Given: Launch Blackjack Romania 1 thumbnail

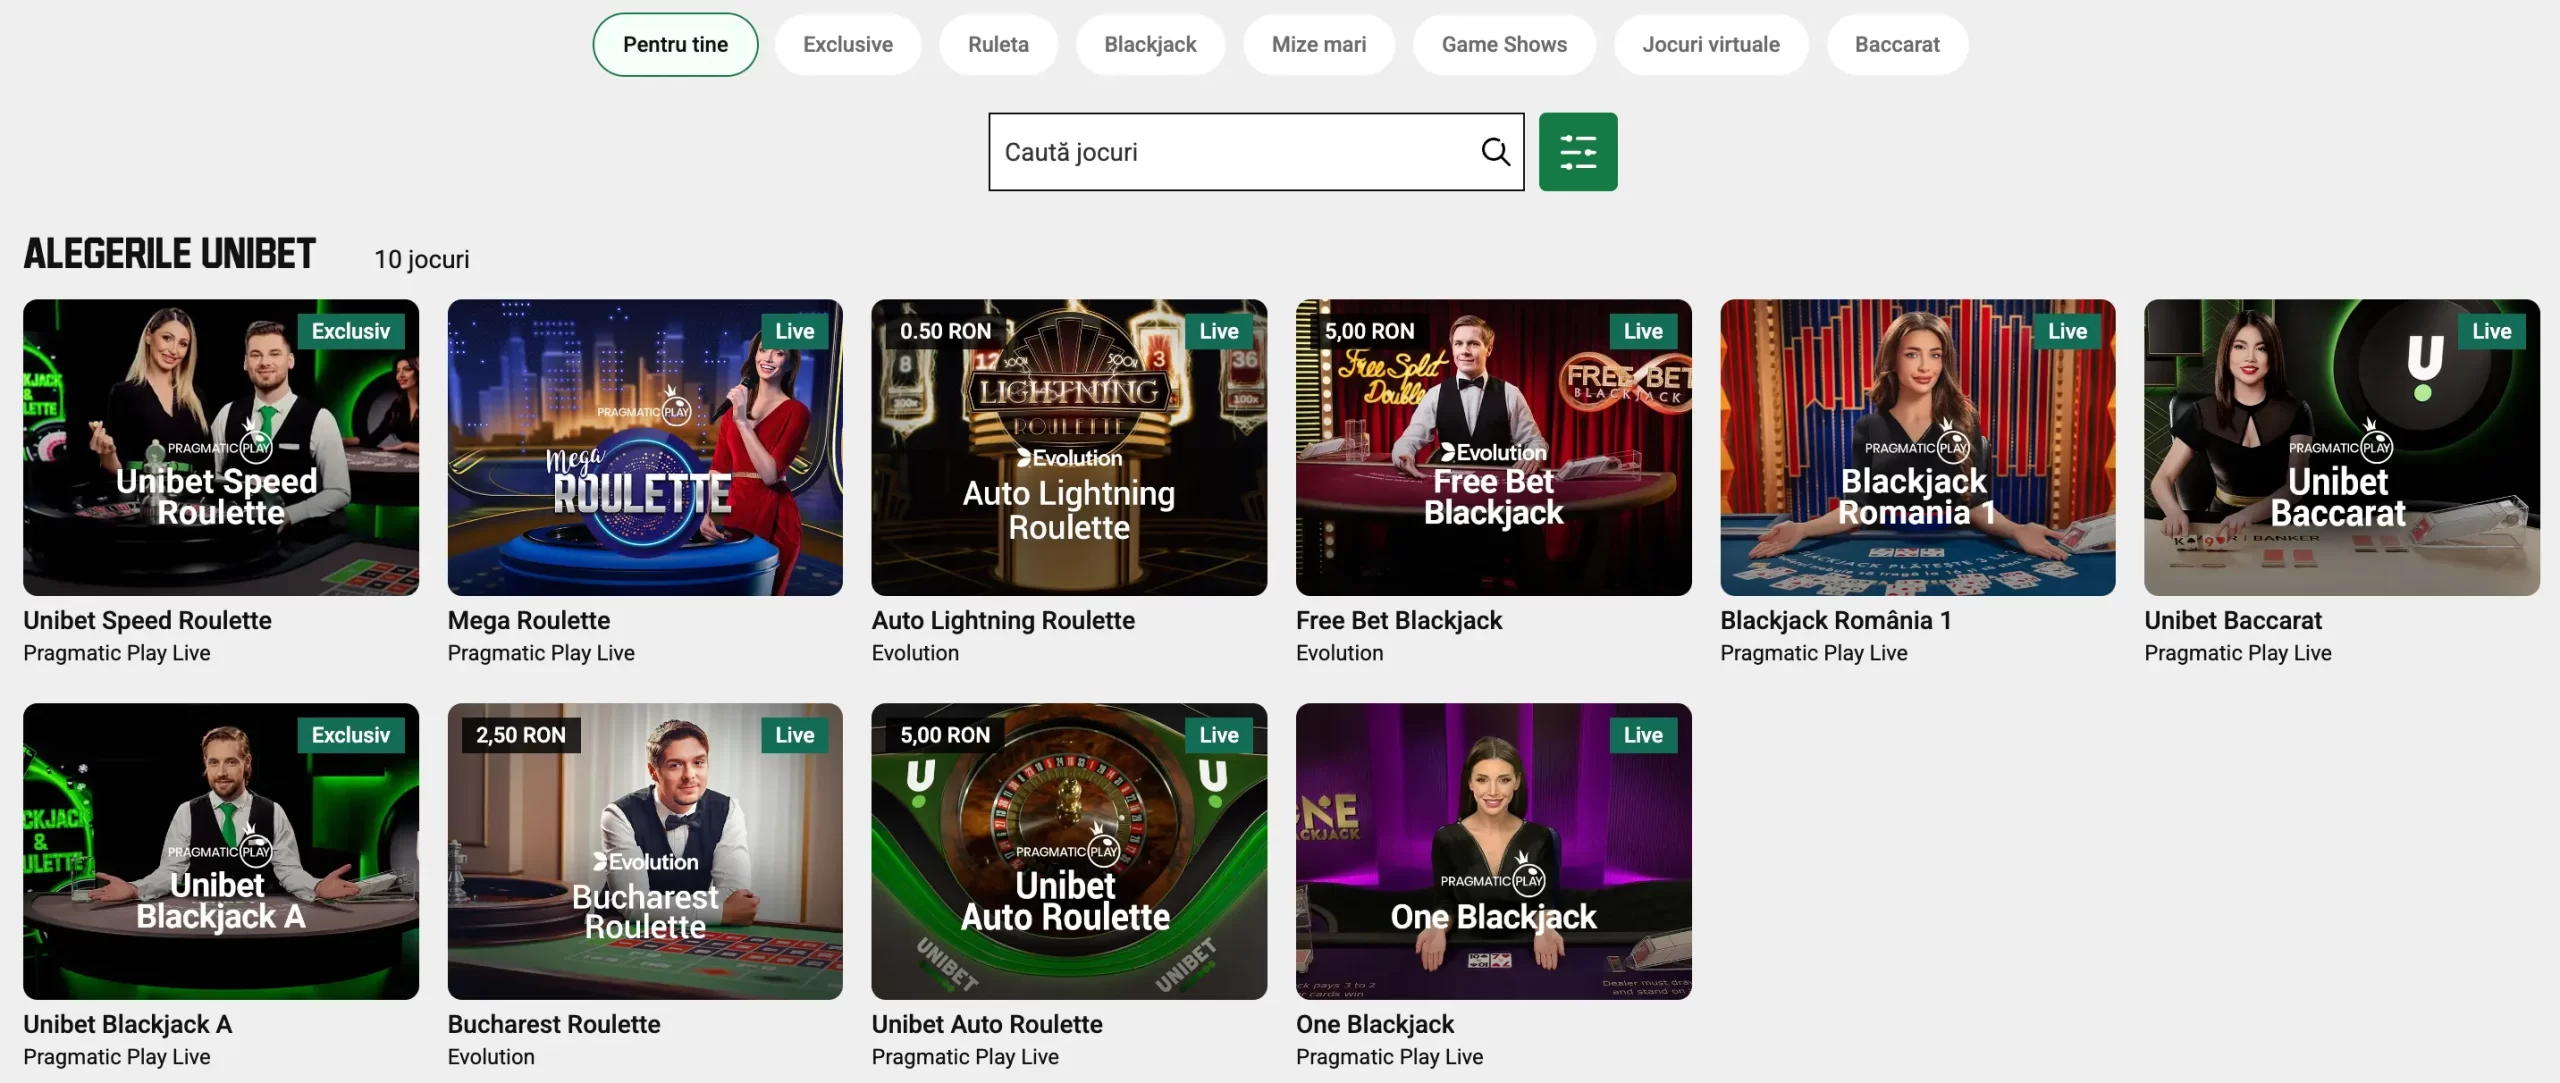Looking at the screenshot, I should coord(1918,448).
